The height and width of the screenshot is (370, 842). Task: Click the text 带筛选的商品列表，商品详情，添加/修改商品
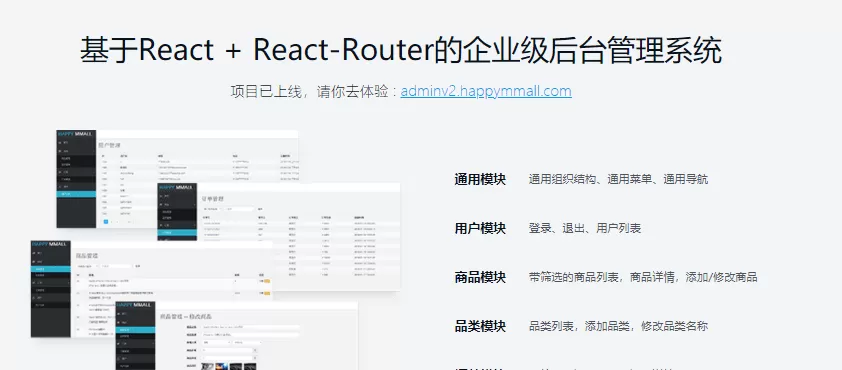[643, 277]
